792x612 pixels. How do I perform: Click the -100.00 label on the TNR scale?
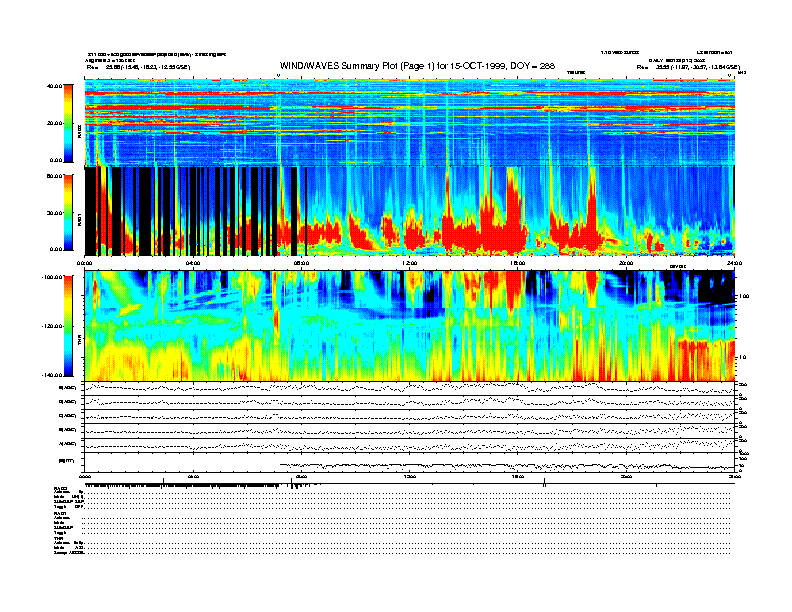[x=52, y=277]
